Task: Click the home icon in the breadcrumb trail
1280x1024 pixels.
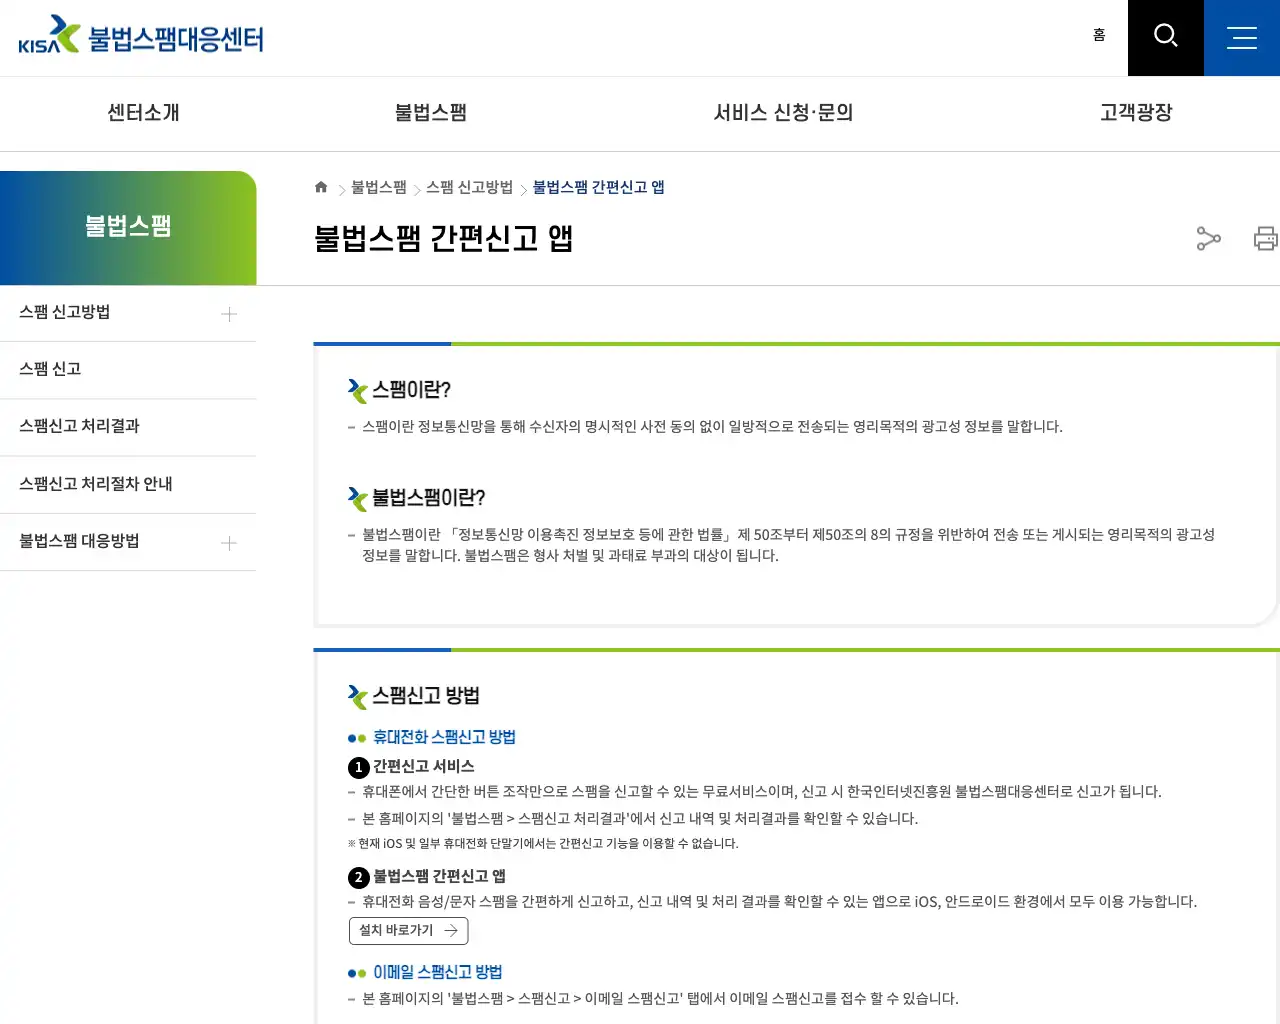Action: tap(321, 186)
